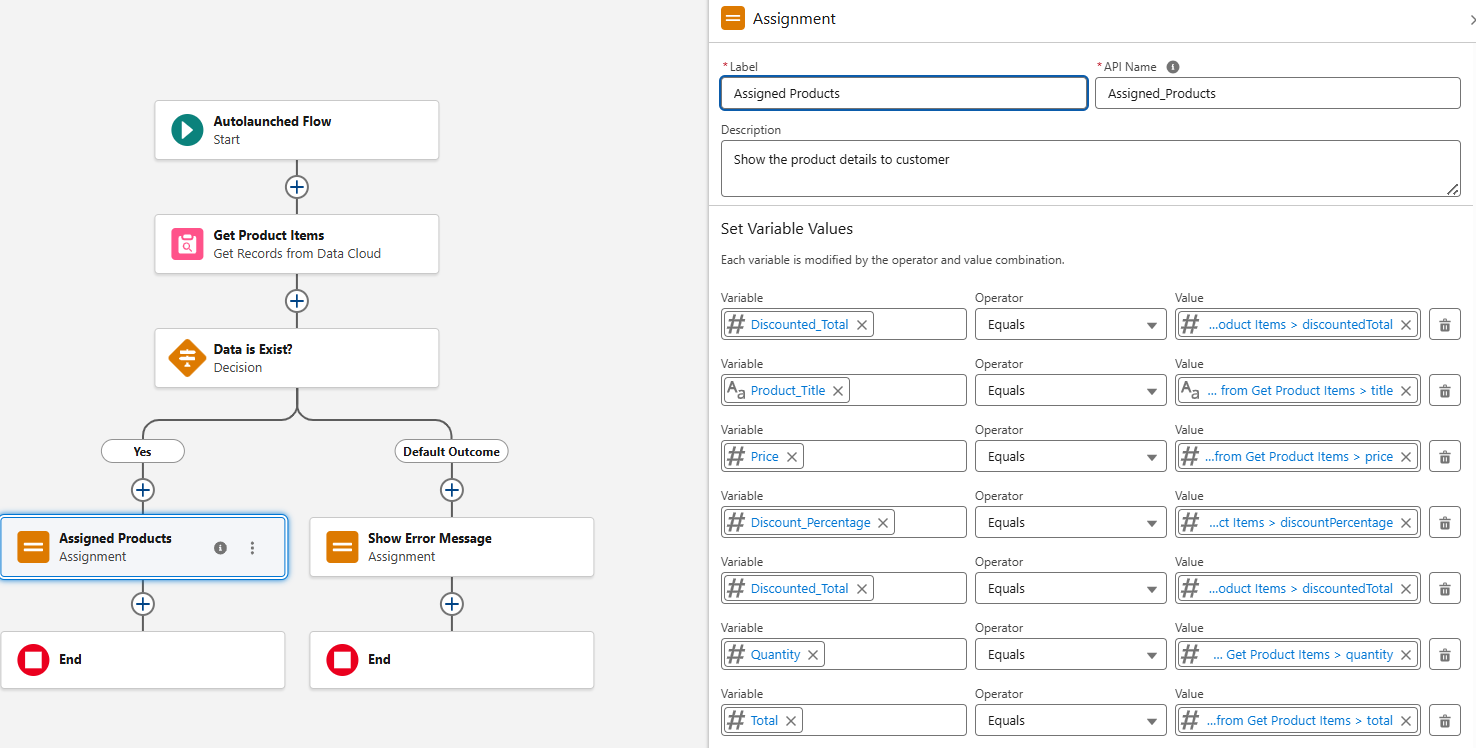This screenshot has height=748, width=1476.
Task: Click the plus button between Start and Get Product Items
Action: coord(296,187)
